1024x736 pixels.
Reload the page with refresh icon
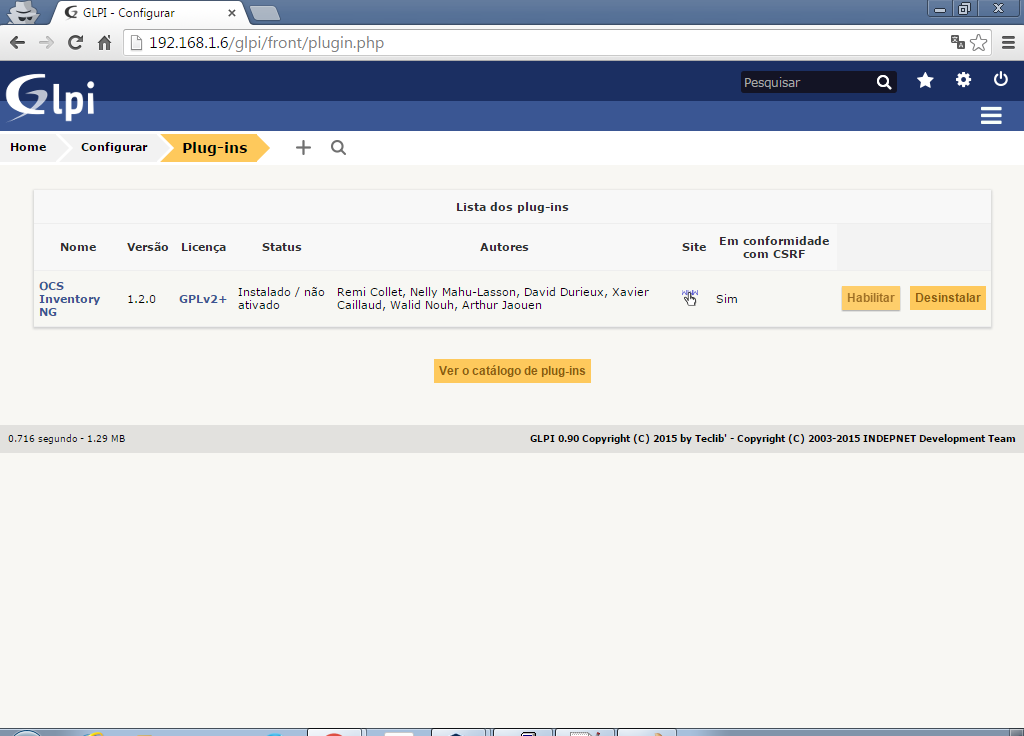point(75,43)
